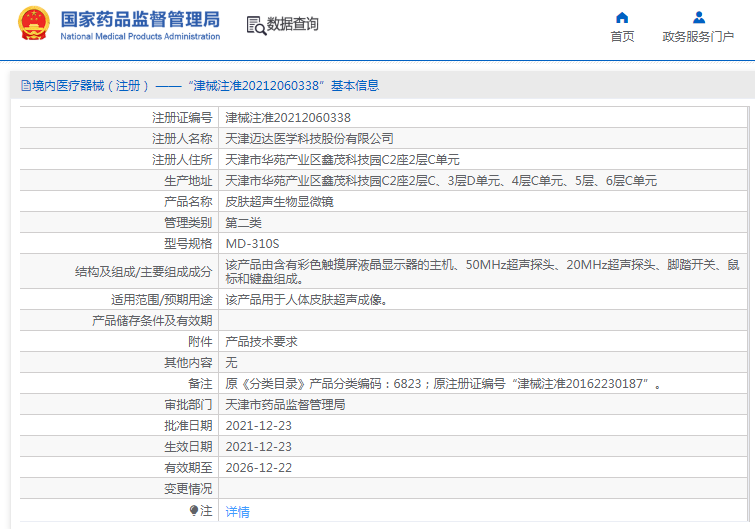755x529 pixels.
Task: Select 备注 remark text with 6823
Action: (443, 384)
